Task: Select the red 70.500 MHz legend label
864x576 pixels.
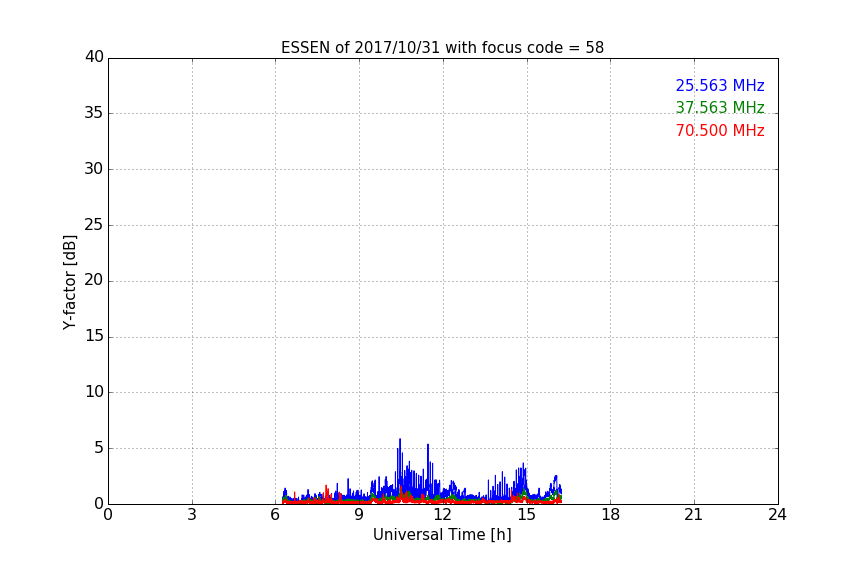Action: 720,131
